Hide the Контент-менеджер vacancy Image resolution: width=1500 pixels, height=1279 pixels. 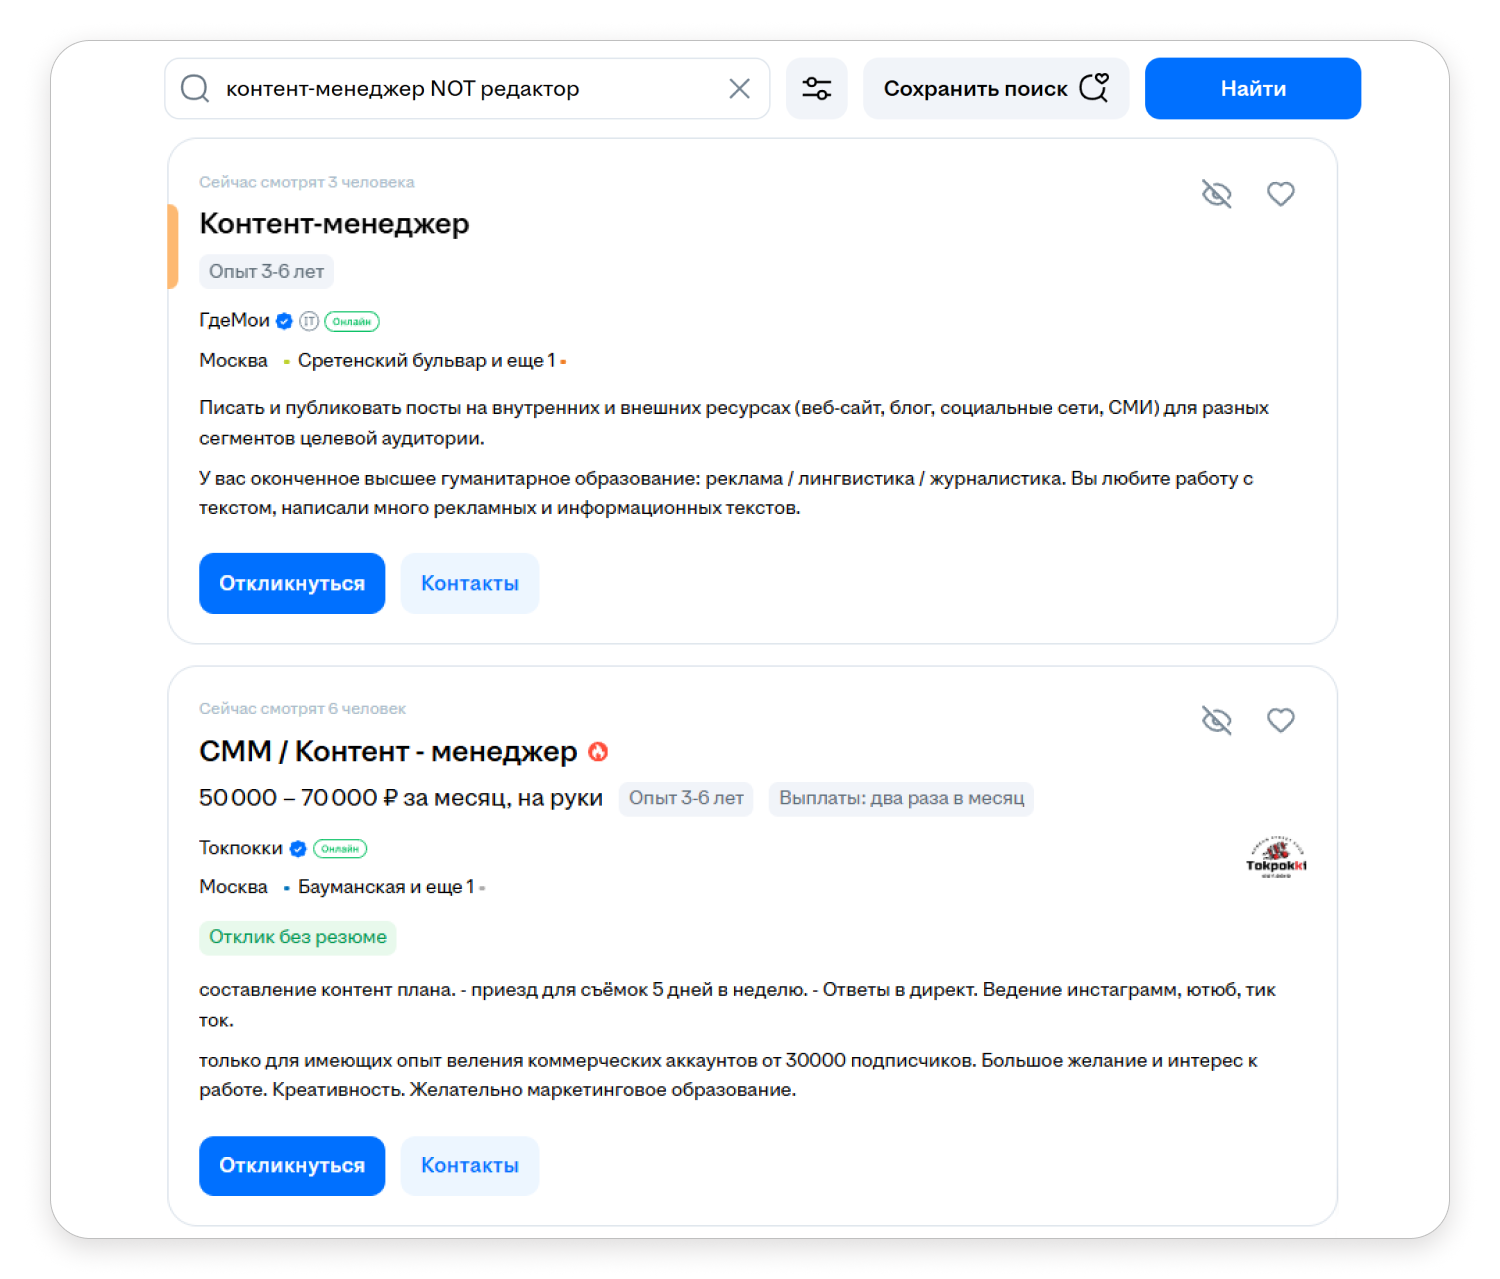[x=1216, y=194]
